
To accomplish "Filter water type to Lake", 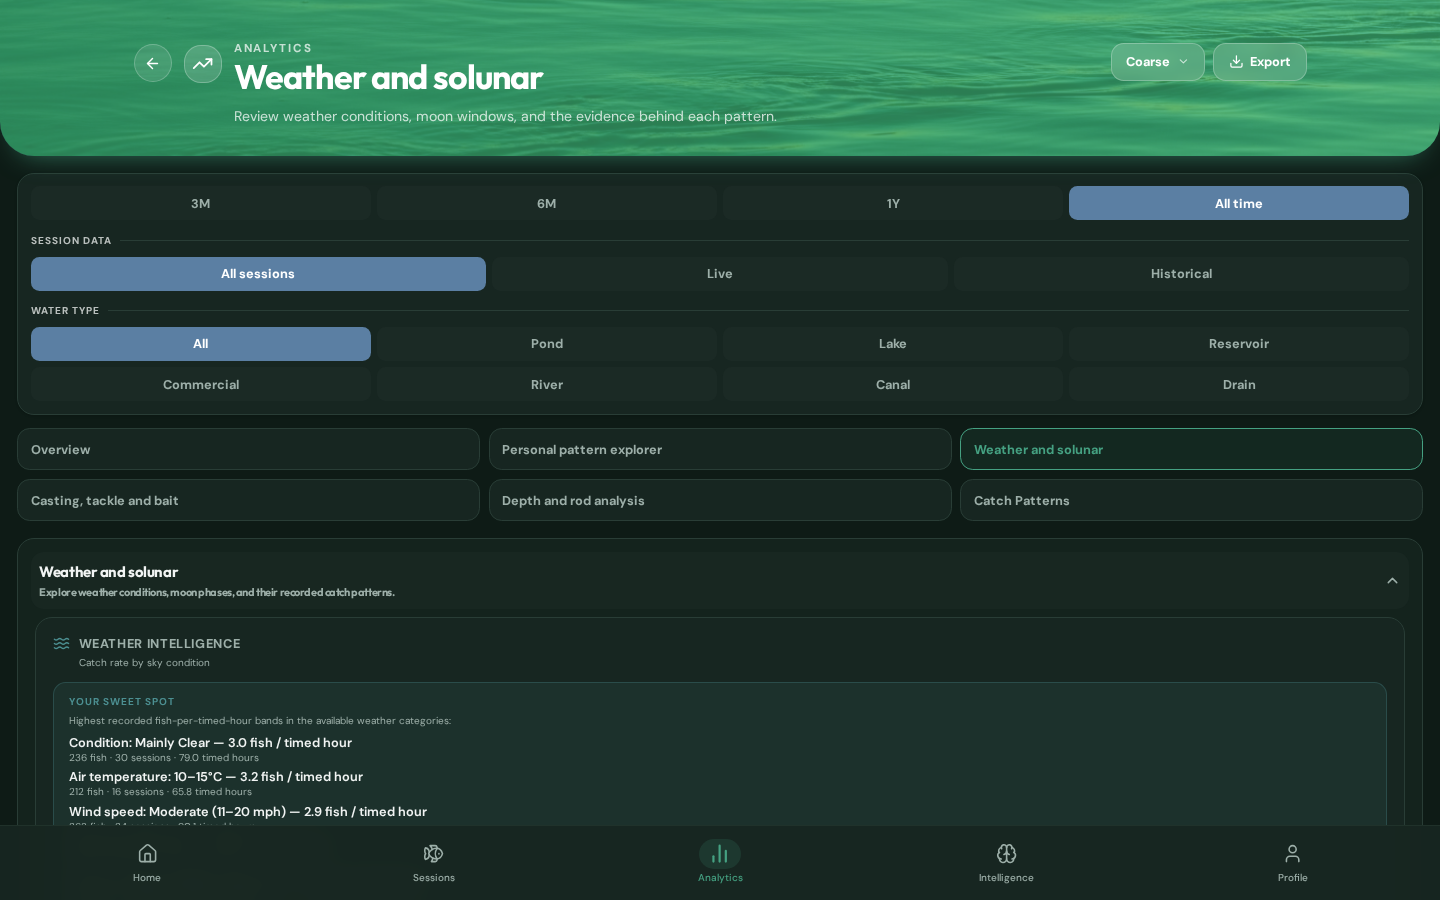I will point(893,344).
